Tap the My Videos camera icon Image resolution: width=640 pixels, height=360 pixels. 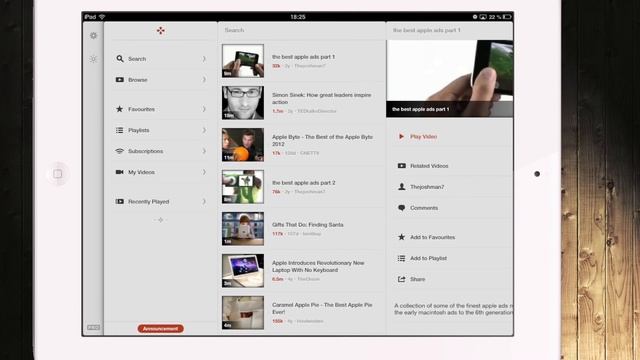point(119,172)
